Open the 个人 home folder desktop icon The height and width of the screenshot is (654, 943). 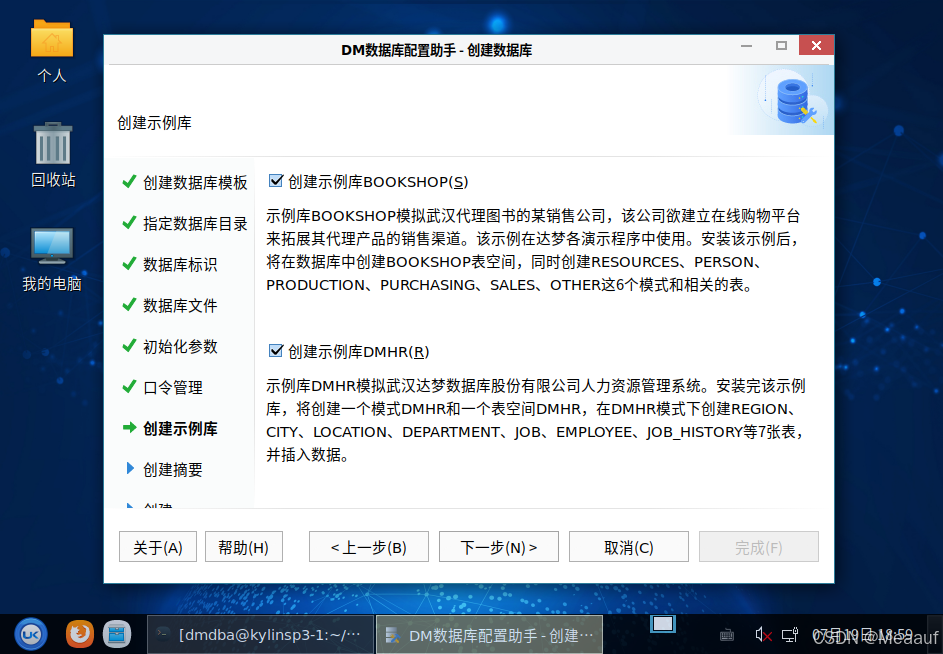(x=52, y=51)
